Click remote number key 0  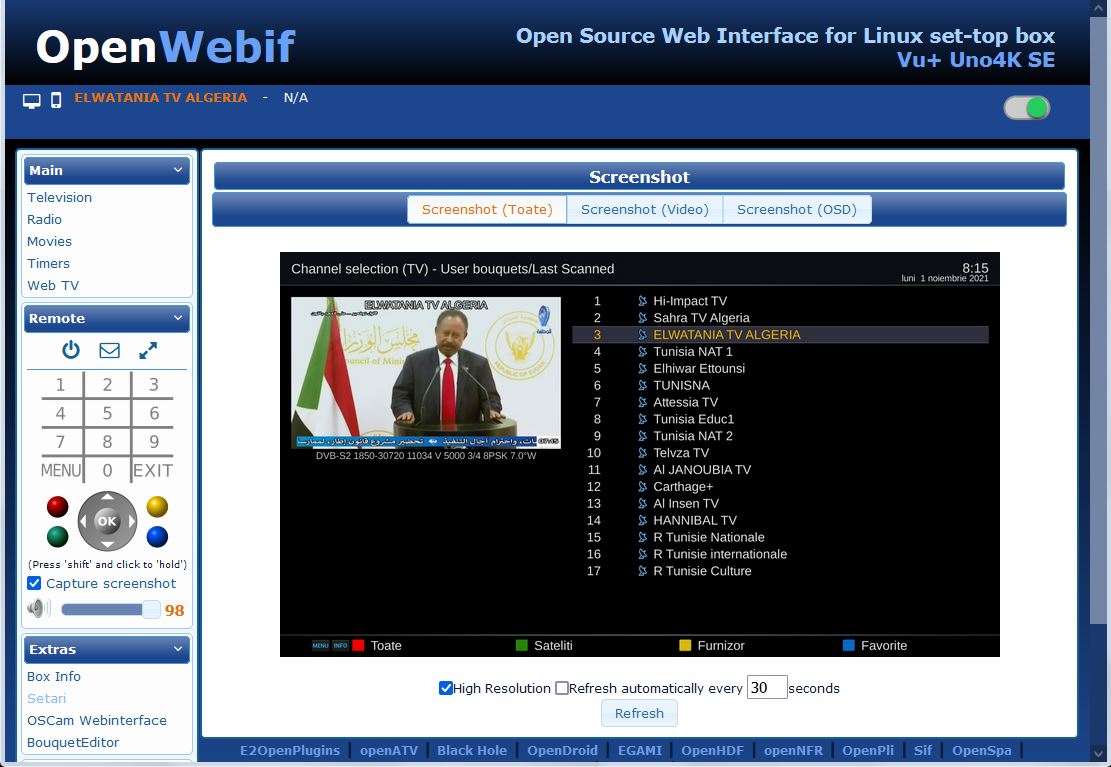pyautogui.click(x=107, y=470)
